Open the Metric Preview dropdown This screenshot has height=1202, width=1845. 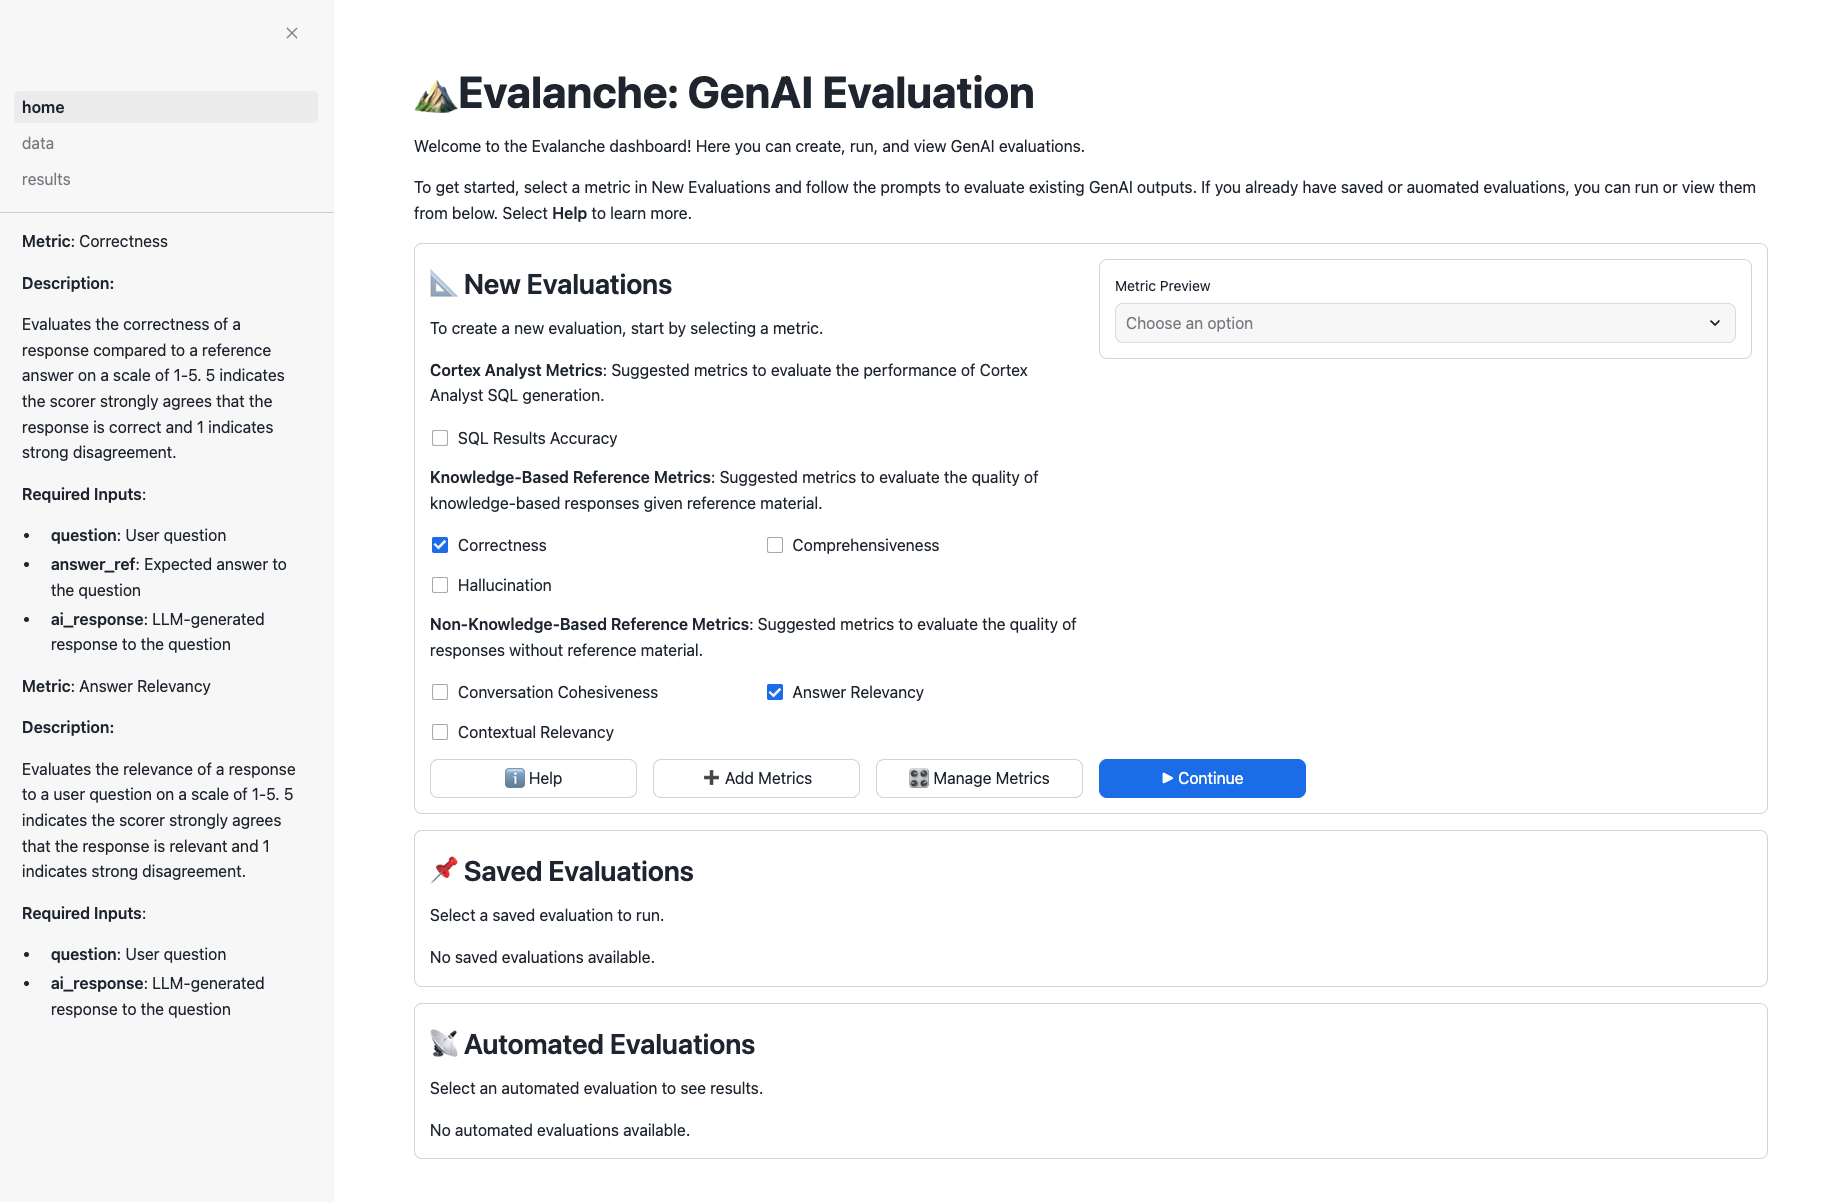tap(1424, 323)
